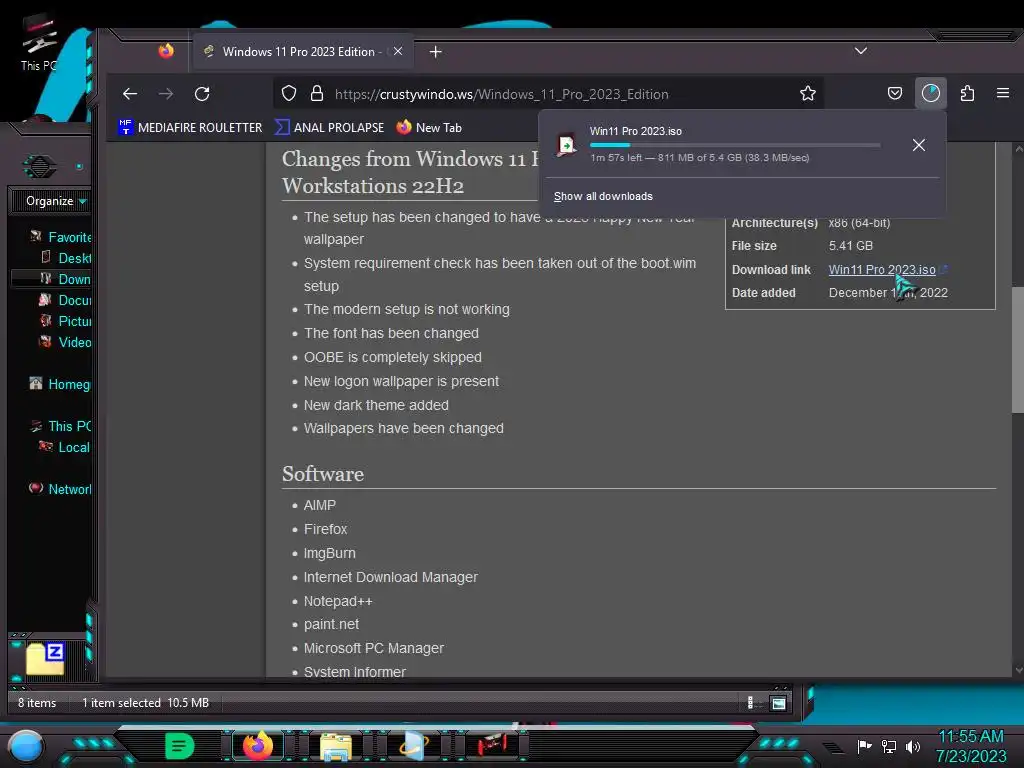Open MEDIAFIRE ROULETTER bookmark
This screenshot has width=1024, height=768.
click(x=190, y=127)
